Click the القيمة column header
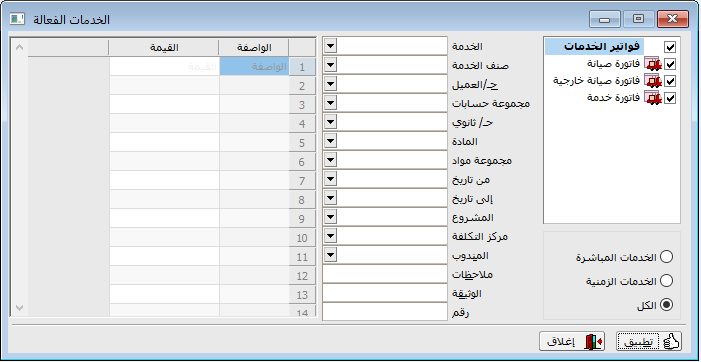 click(164, 47)
